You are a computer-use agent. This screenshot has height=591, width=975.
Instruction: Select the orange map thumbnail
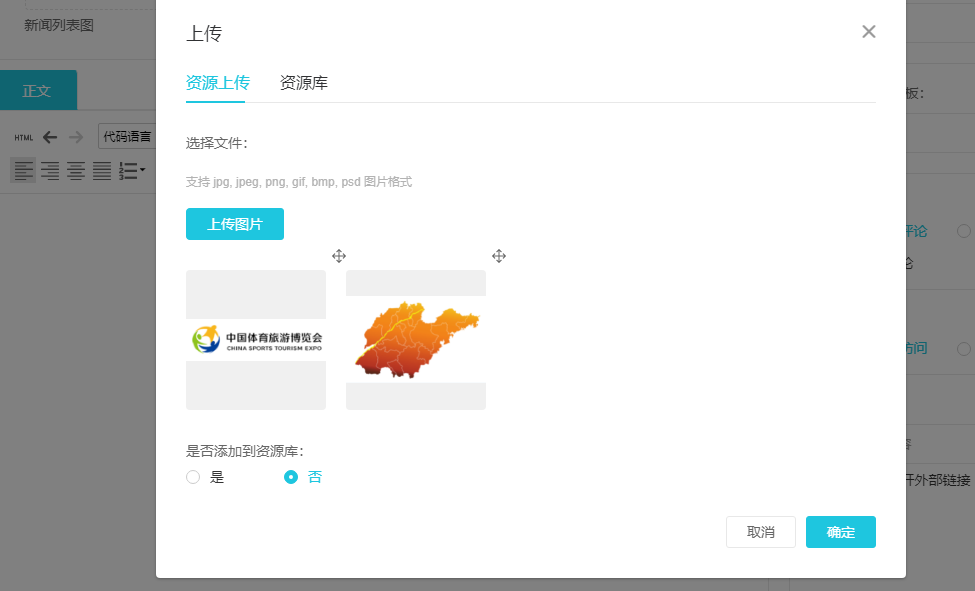pyautogui.click(x=416, y=340)
